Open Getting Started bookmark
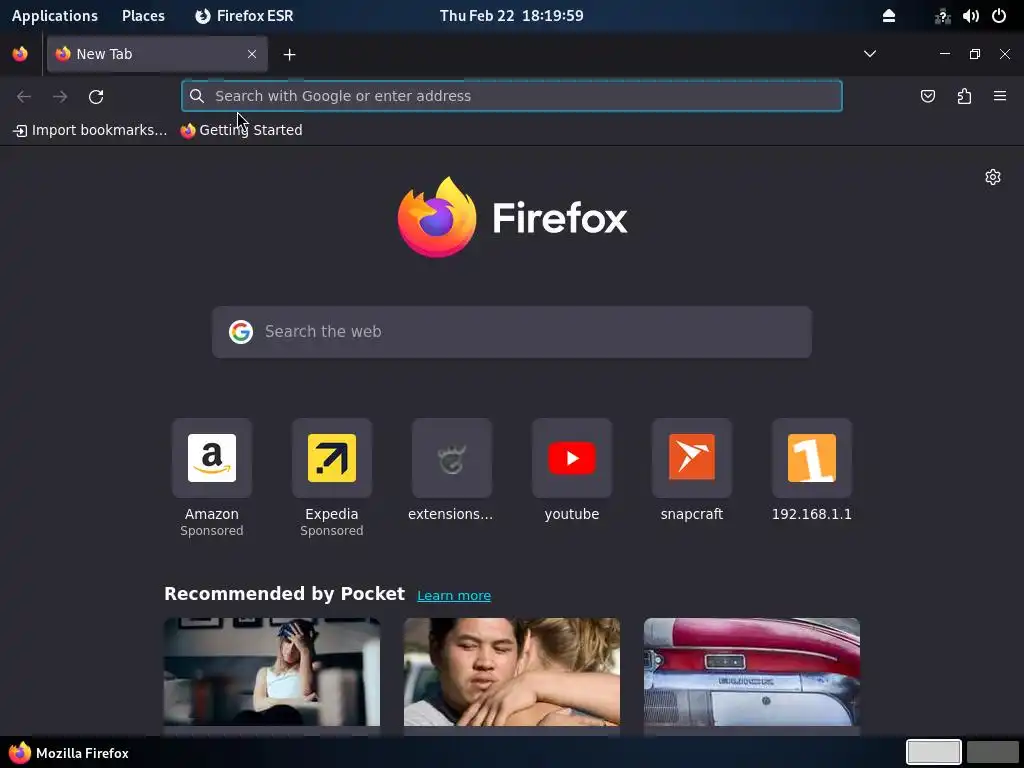Screen dimensions: 1024x768 (241, 130)
